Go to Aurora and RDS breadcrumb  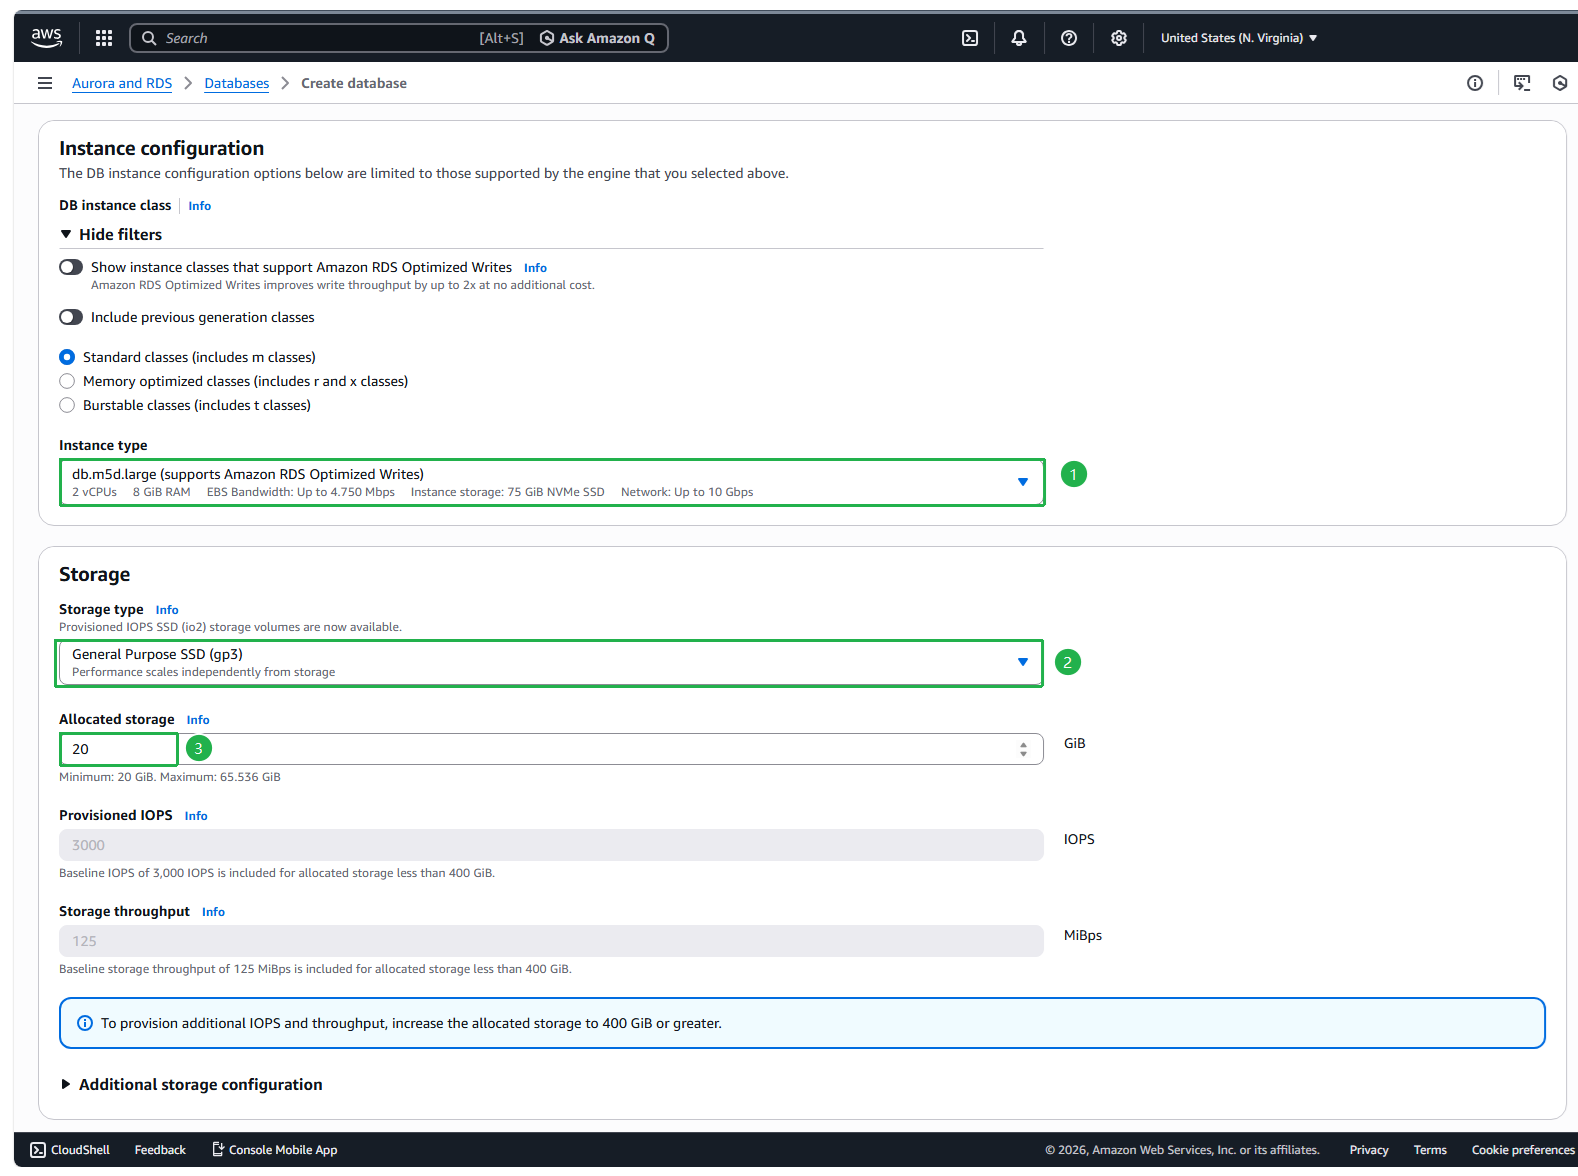coord(122,83)
